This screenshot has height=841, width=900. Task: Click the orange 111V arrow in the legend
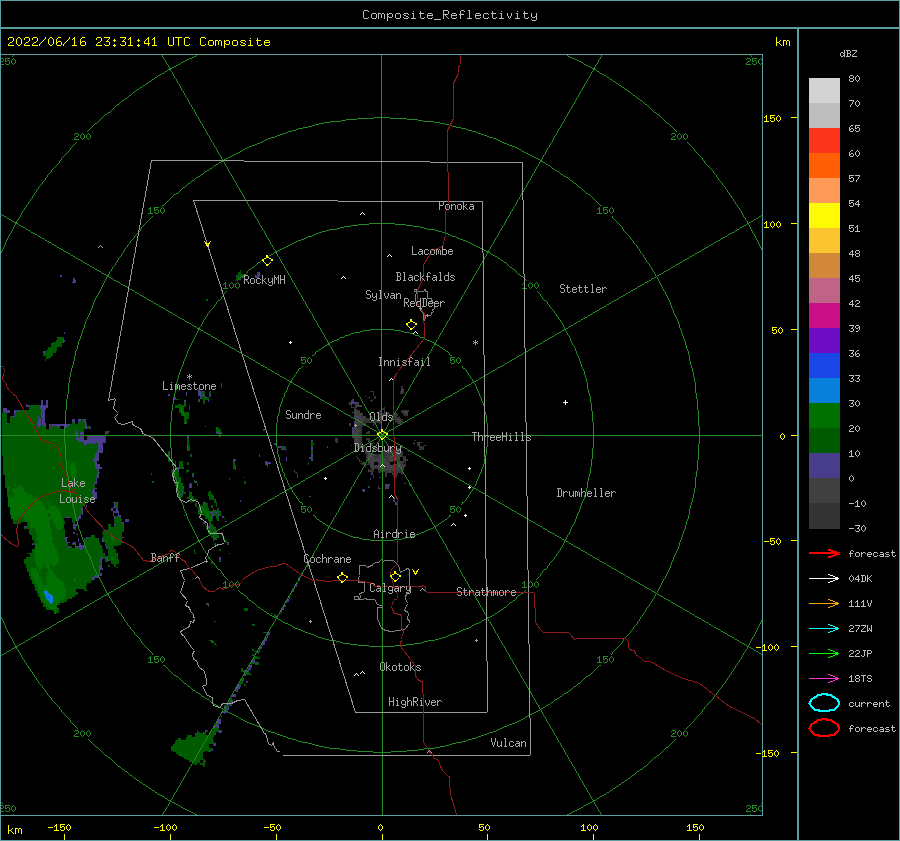824,603
